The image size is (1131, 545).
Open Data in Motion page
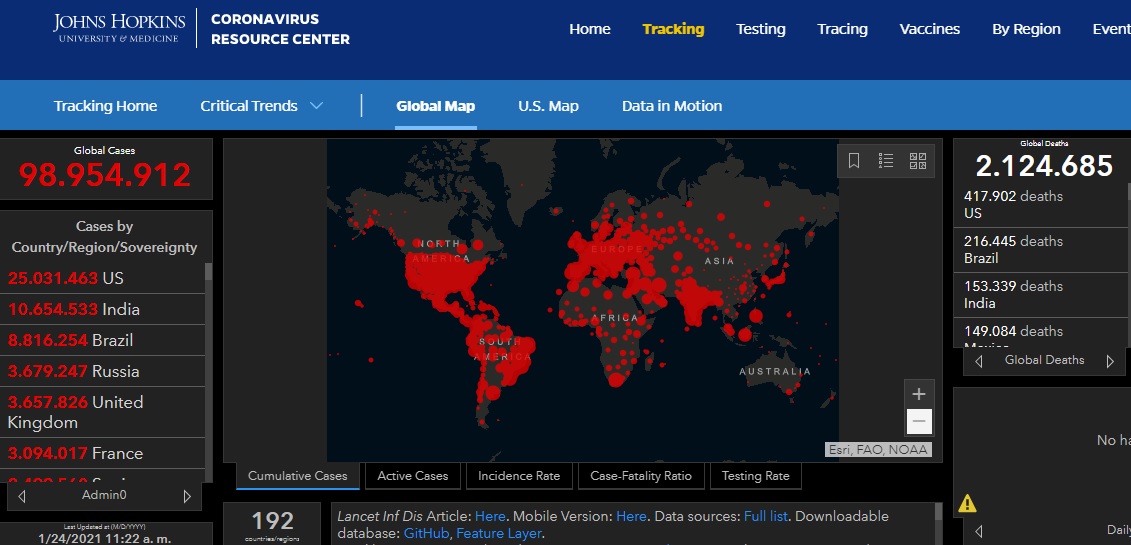(x=672, y=106)
